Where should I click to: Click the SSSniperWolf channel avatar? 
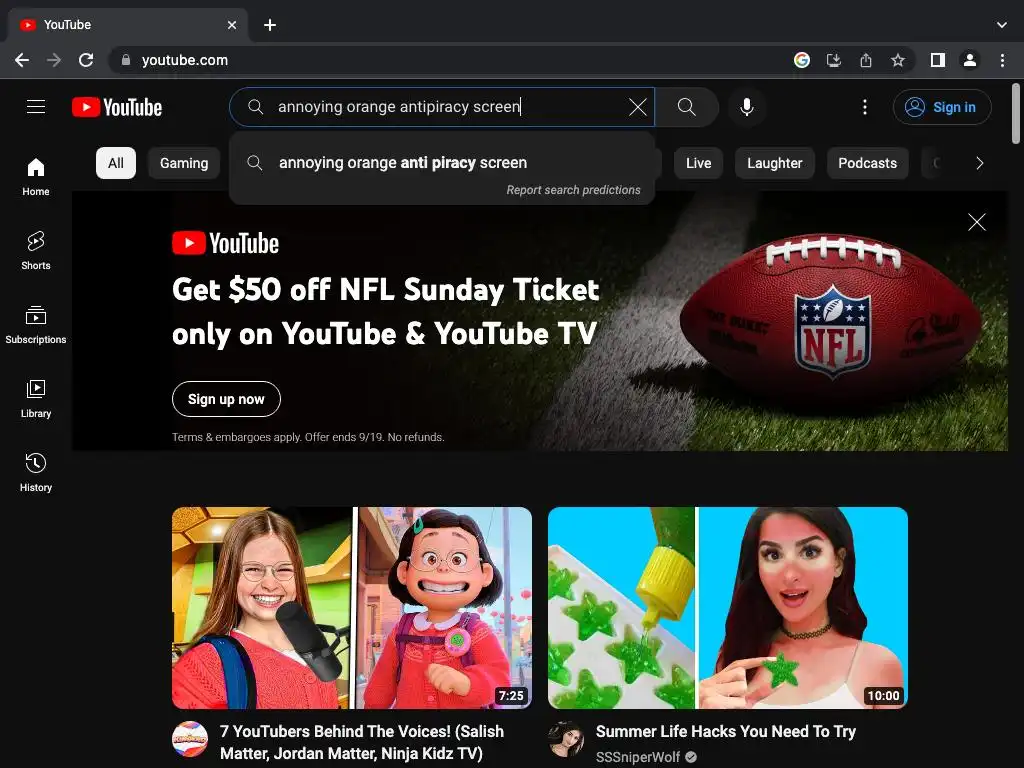(566, 739)
